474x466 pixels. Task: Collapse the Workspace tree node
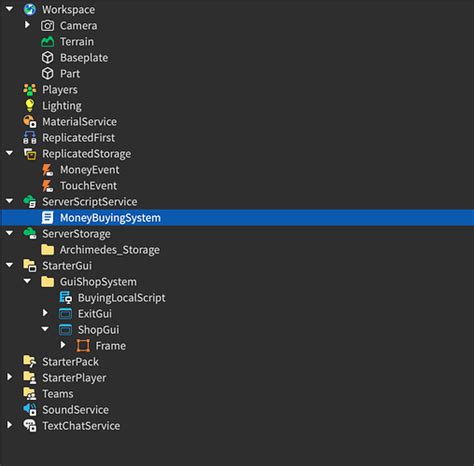[x=10, y=9]
